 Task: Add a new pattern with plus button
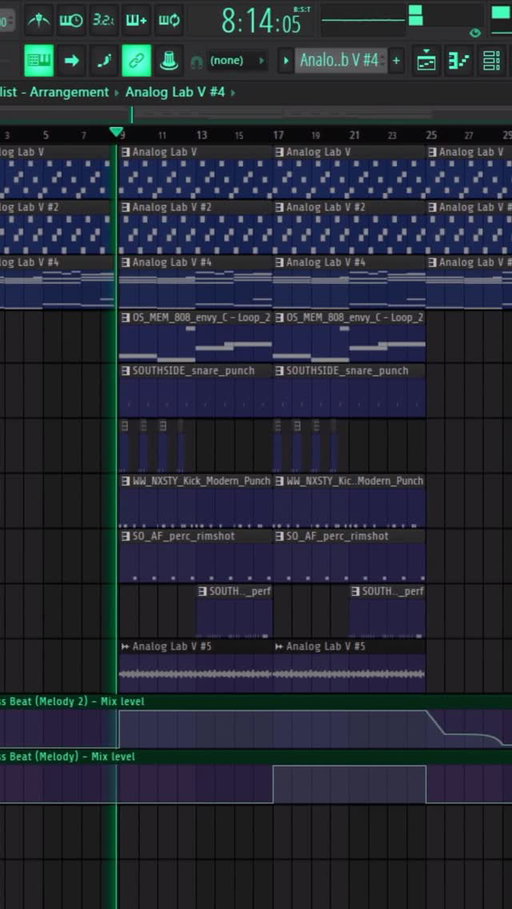click(396, 60)
